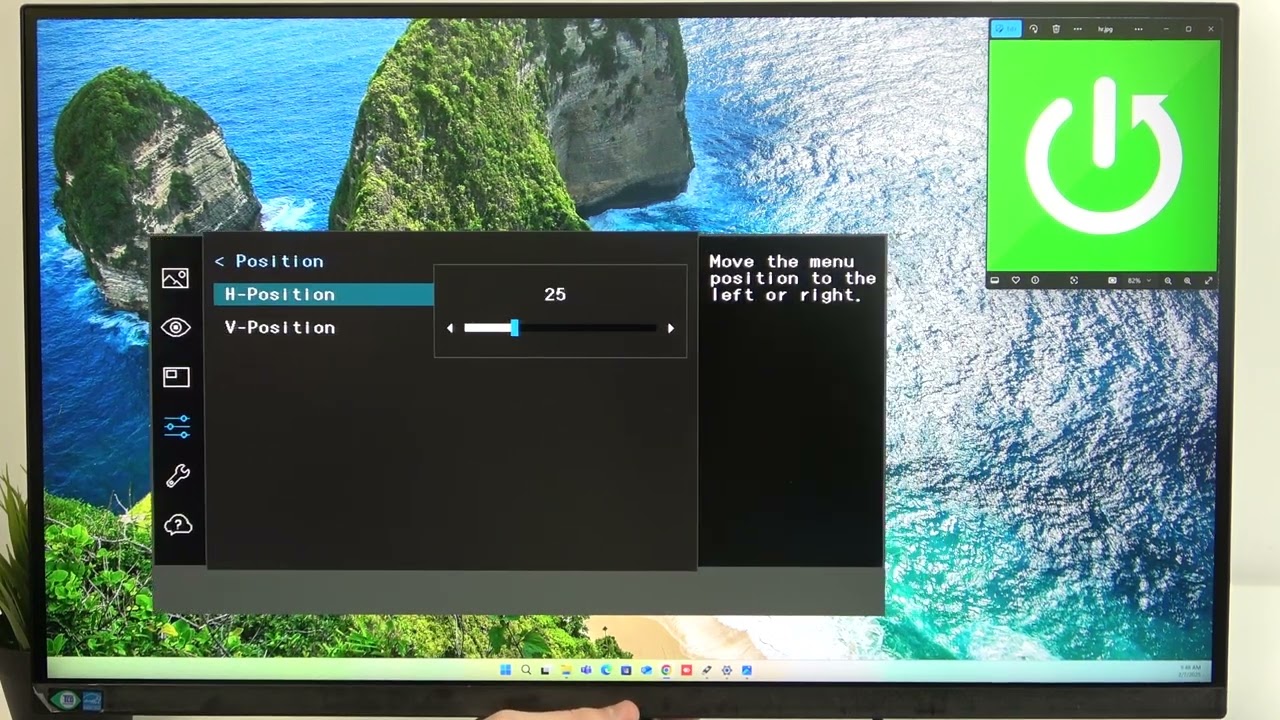
Task: Launch Microsoft Teams from the taskbar
Action: pos(586,670)
